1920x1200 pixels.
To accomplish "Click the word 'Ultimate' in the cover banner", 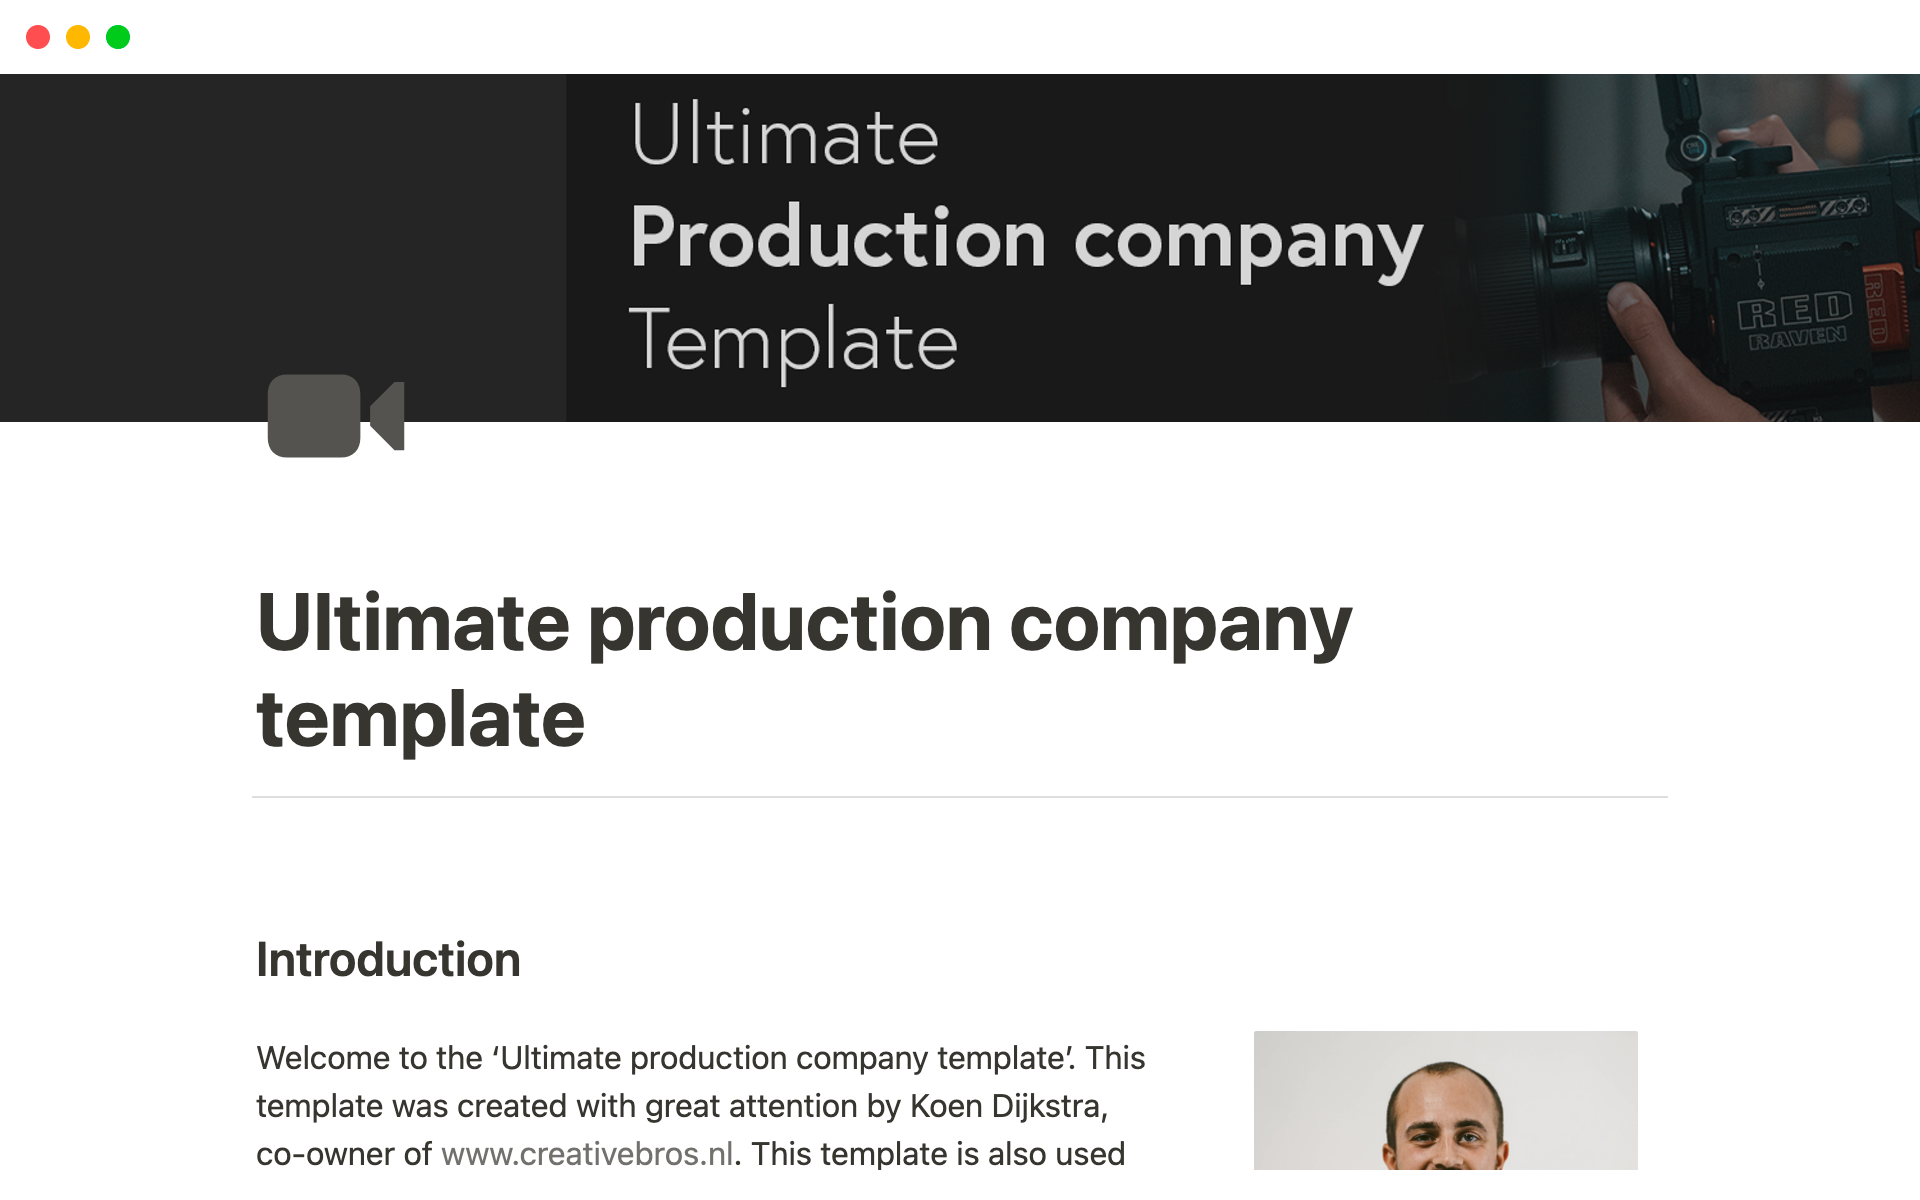I will click(x=785, y=135).
